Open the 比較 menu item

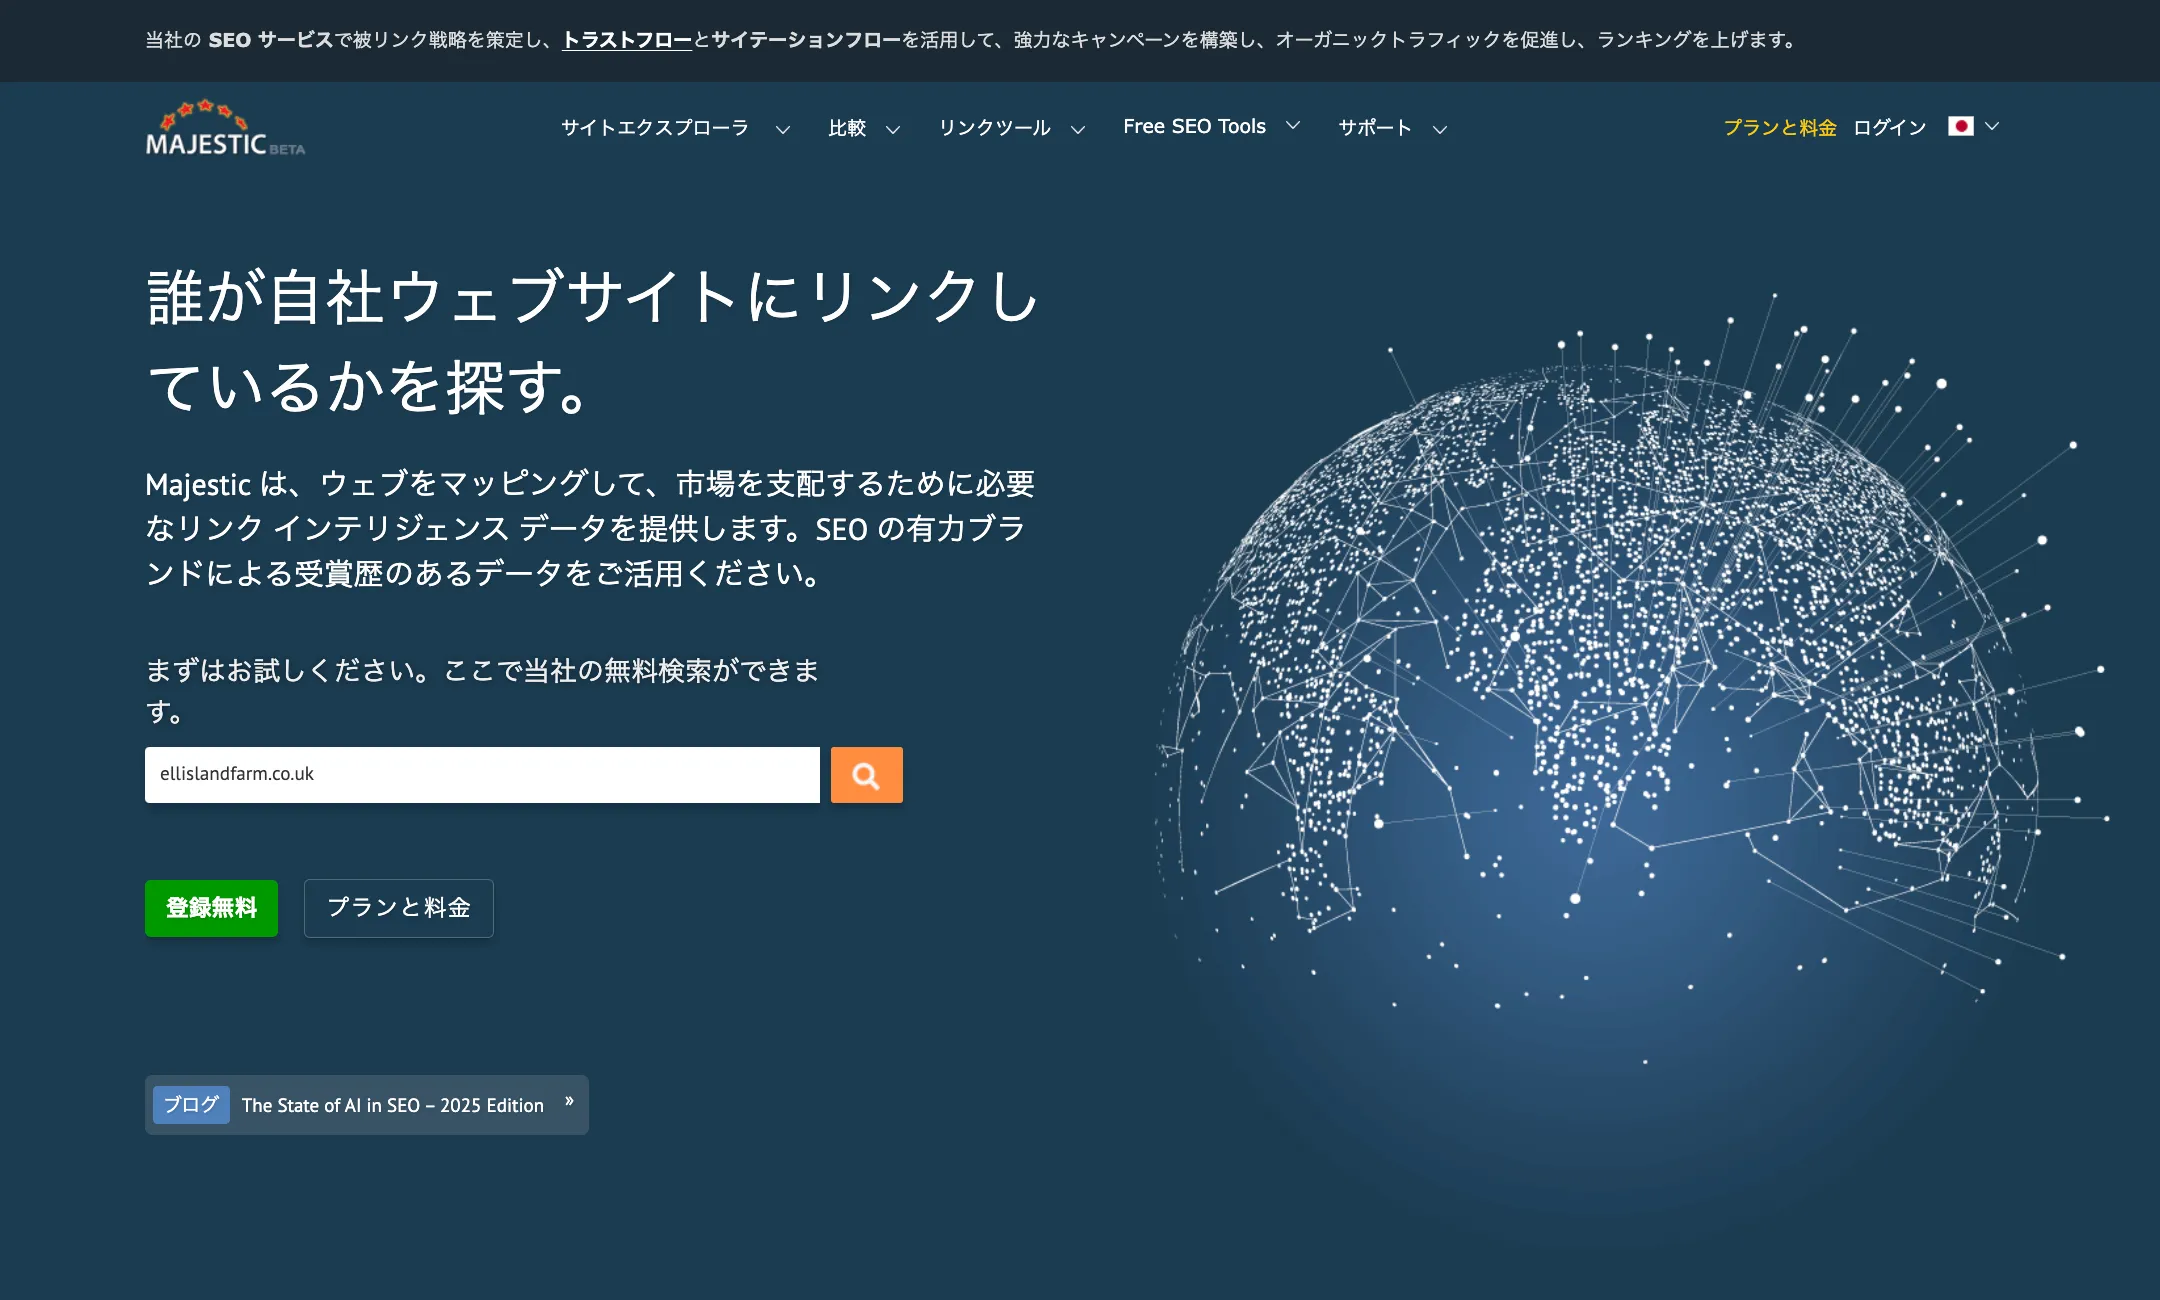coord(847,128)
